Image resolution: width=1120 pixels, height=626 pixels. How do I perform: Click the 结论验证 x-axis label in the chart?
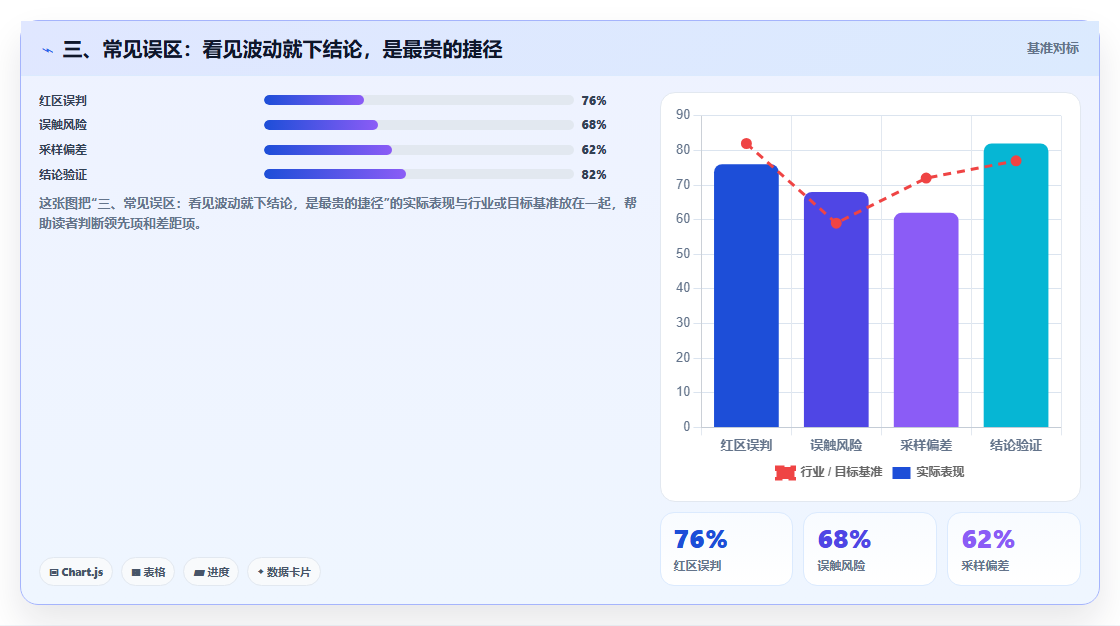click(x=1016, y=446)
